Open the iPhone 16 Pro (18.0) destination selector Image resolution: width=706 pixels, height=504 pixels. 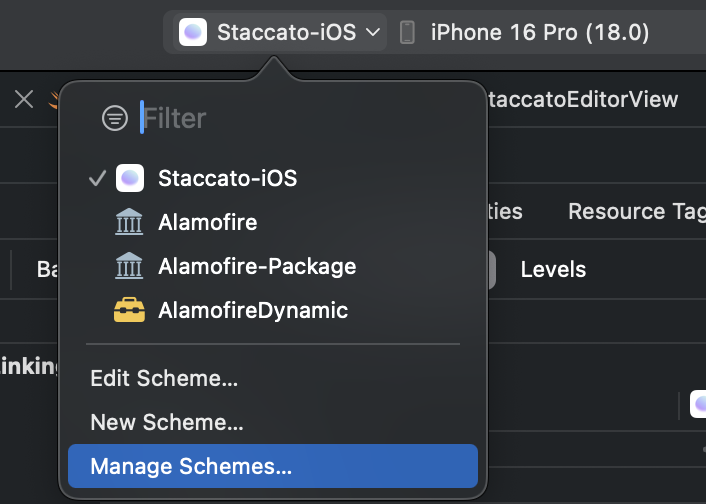point(540,32)
